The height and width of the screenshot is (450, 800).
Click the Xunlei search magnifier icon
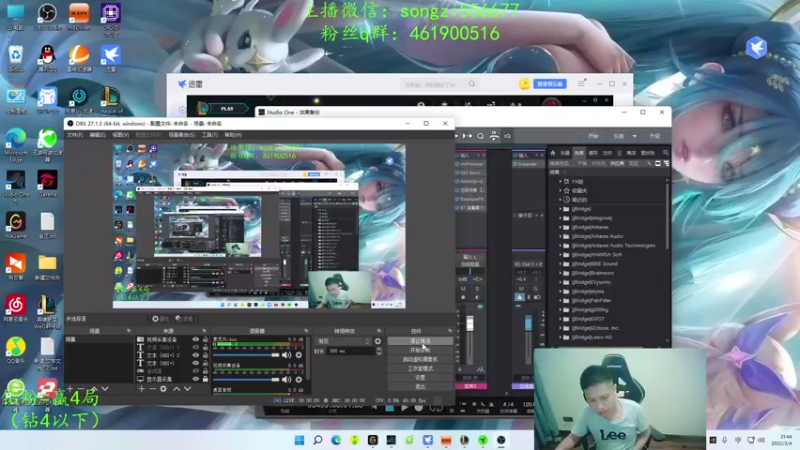point(471,84)
